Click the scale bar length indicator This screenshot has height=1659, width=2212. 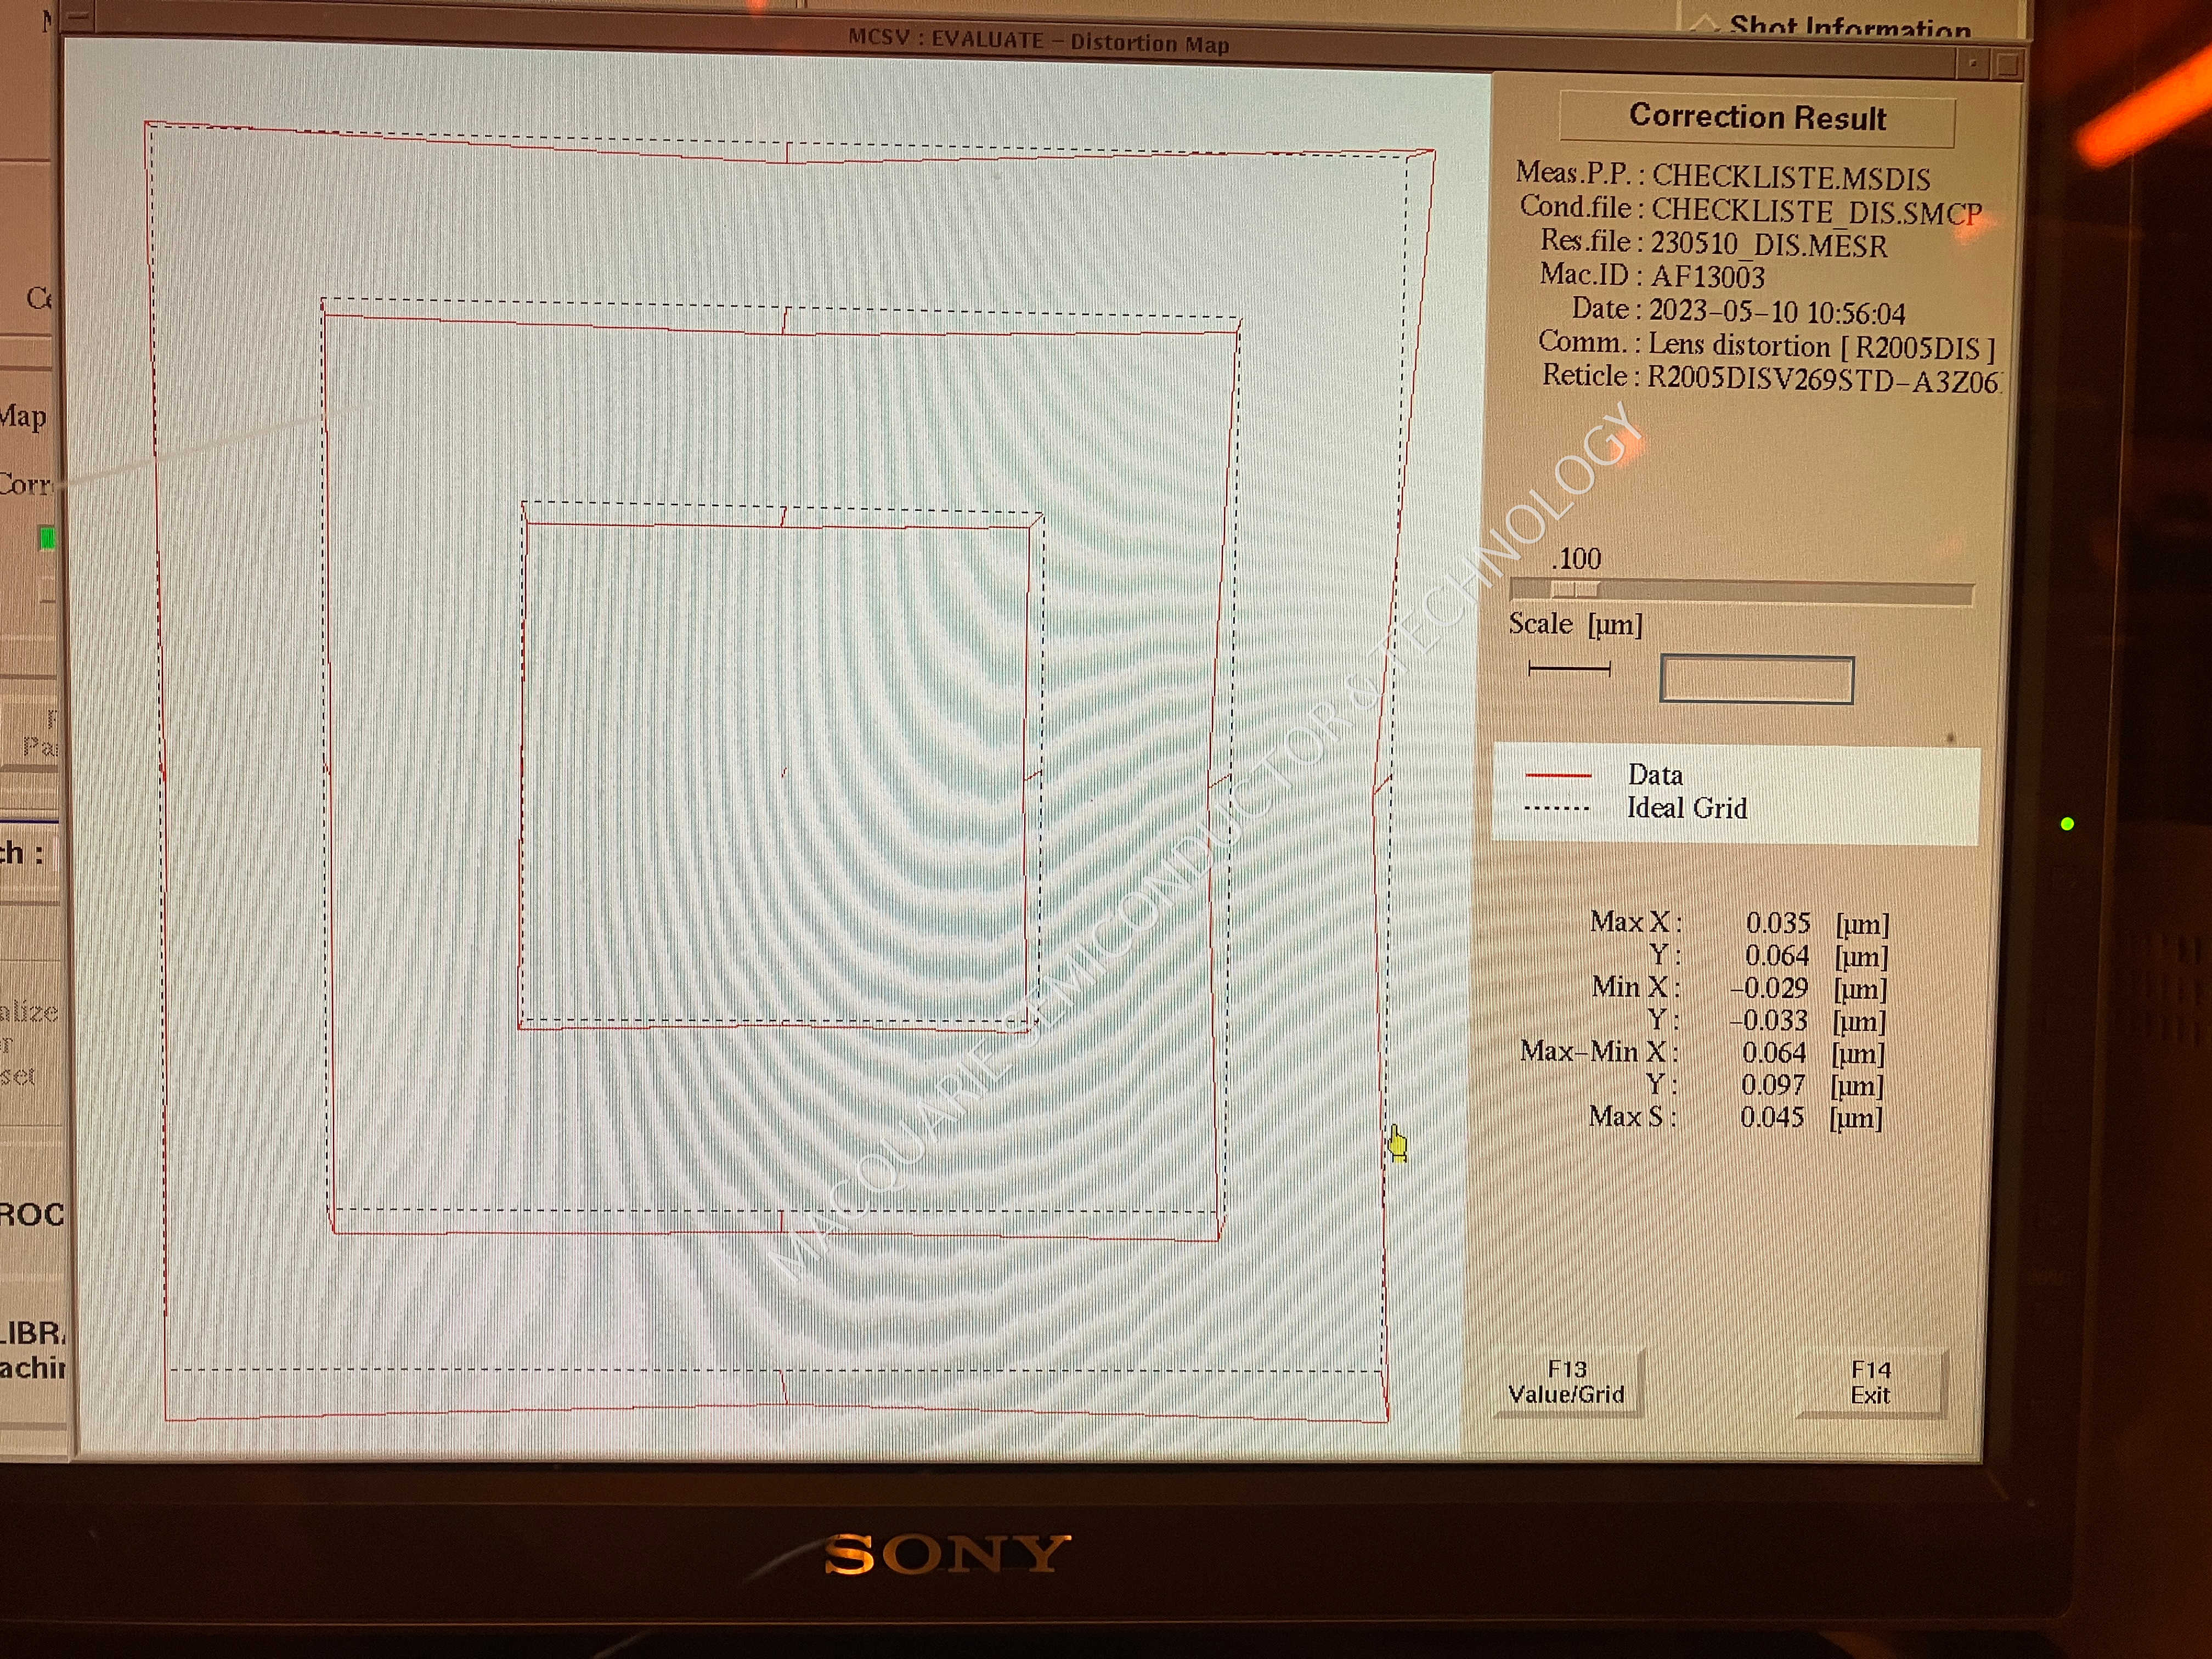pos(1569,668)
